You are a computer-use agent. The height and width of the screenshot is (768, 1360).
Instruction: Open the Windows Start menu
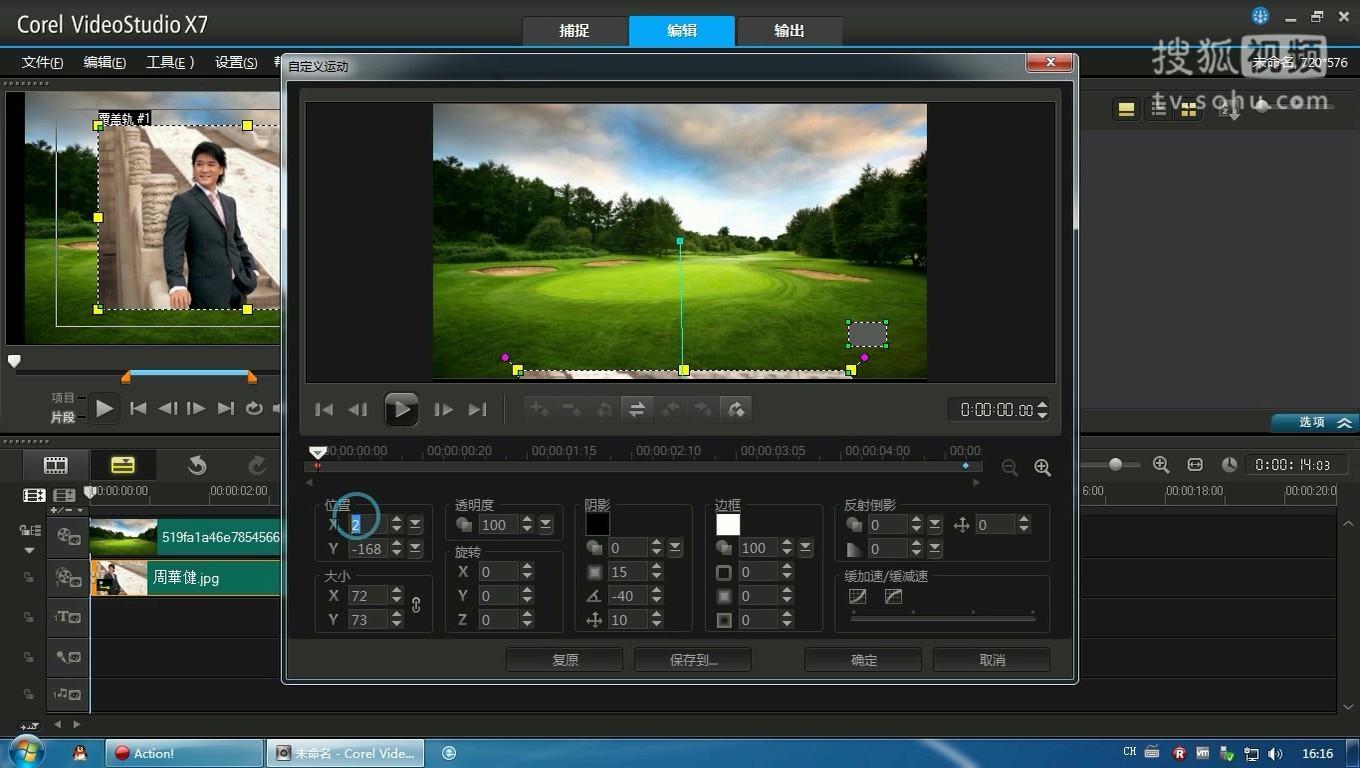click(27, 753)
